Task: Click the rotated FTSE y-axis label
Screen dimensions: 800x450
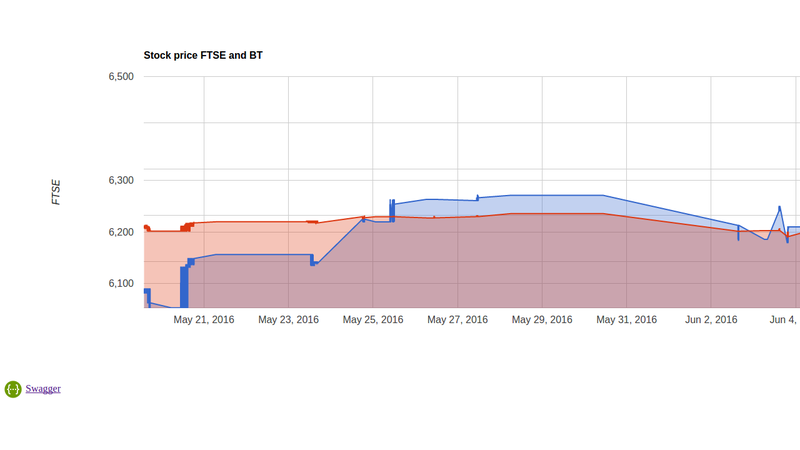Action: (x=56, y=192)
